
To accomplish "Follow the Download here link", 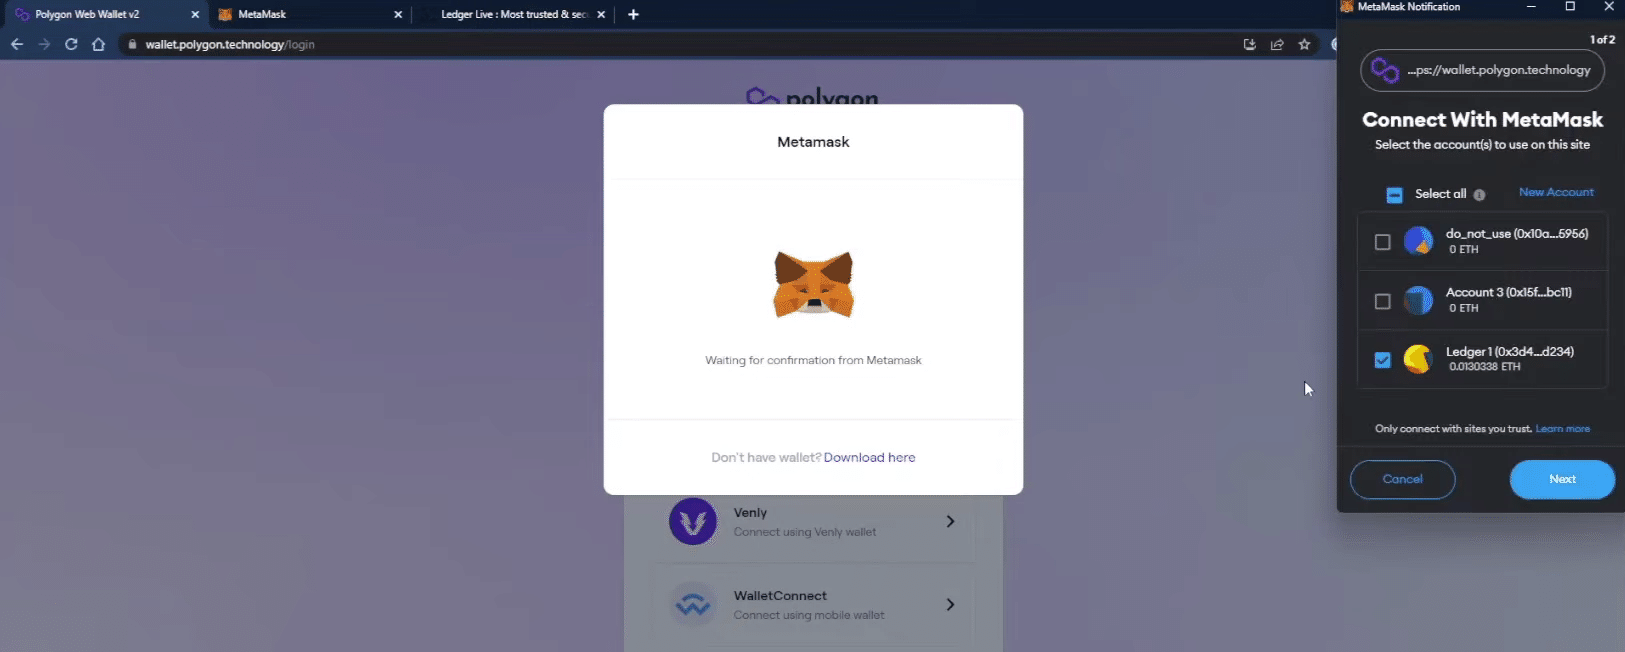I will coord(869,457).
